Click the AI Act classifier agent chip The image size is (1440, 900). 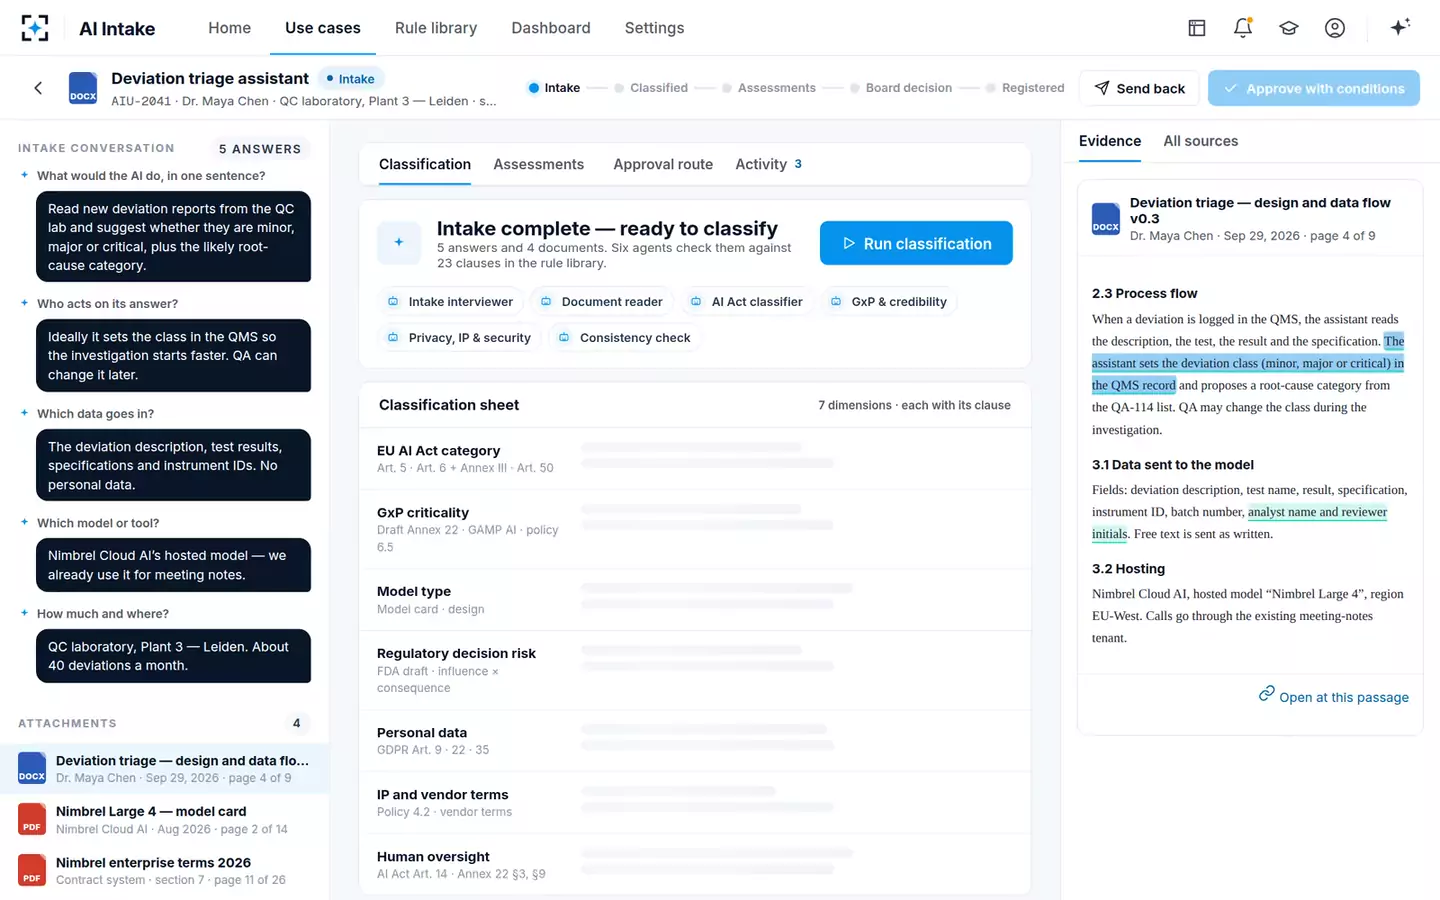point(747,301)
